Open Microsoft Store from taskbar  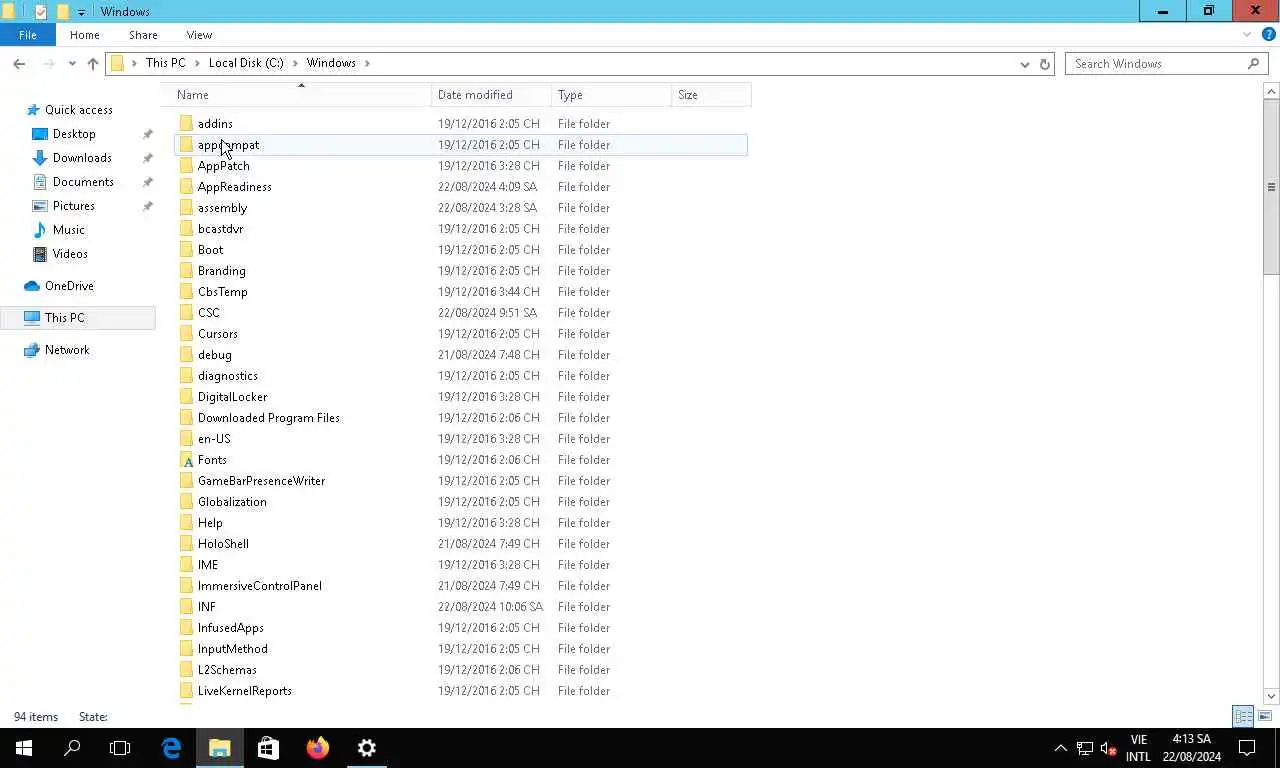[268, 748]
